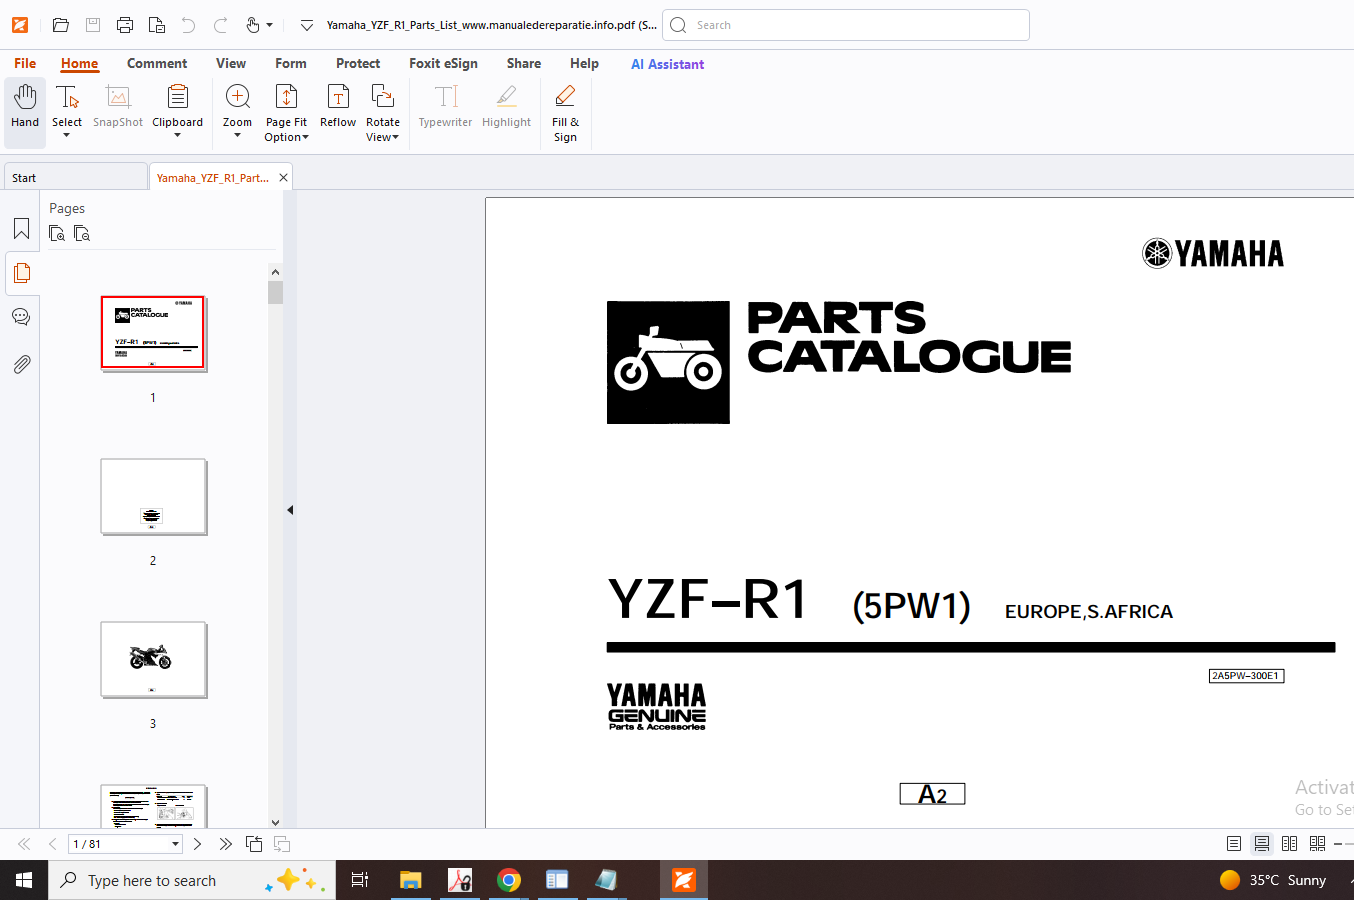Screen dimensions: 1354x900
Task: Click the undo arrow icon
Action: click(x=188, y=25)
